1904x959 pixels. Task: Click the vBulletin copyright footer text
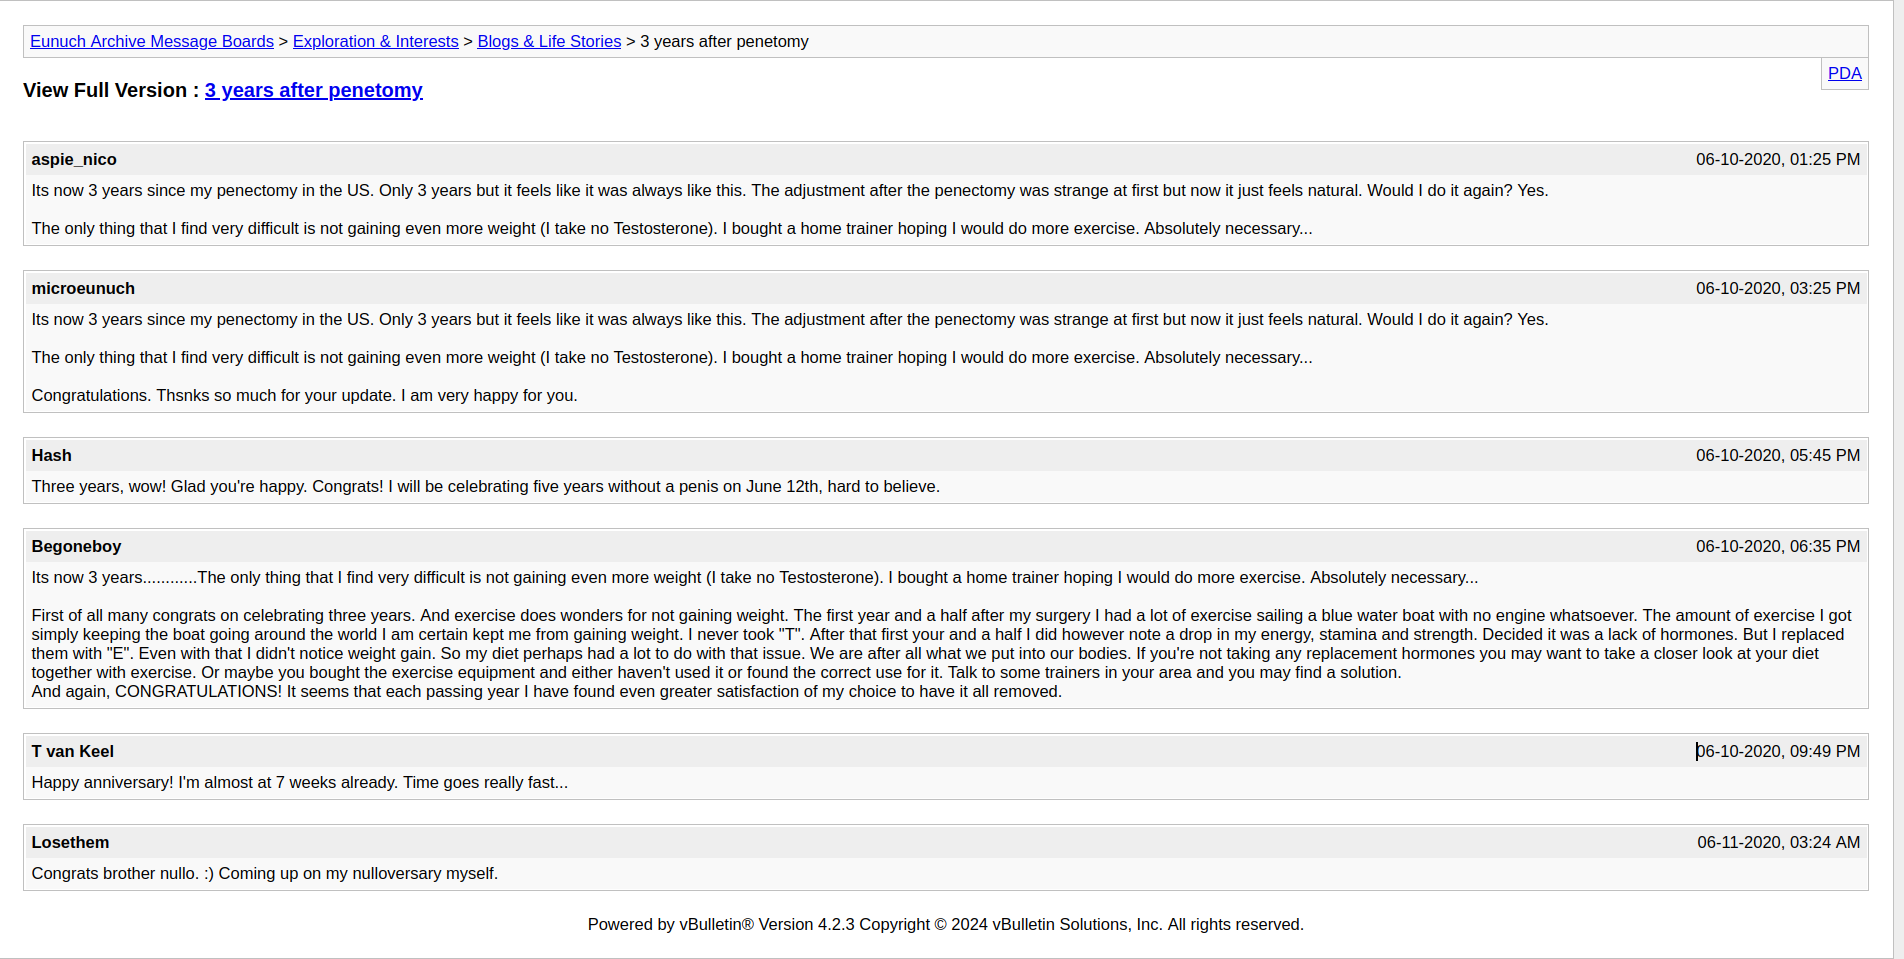pos(945,924)
